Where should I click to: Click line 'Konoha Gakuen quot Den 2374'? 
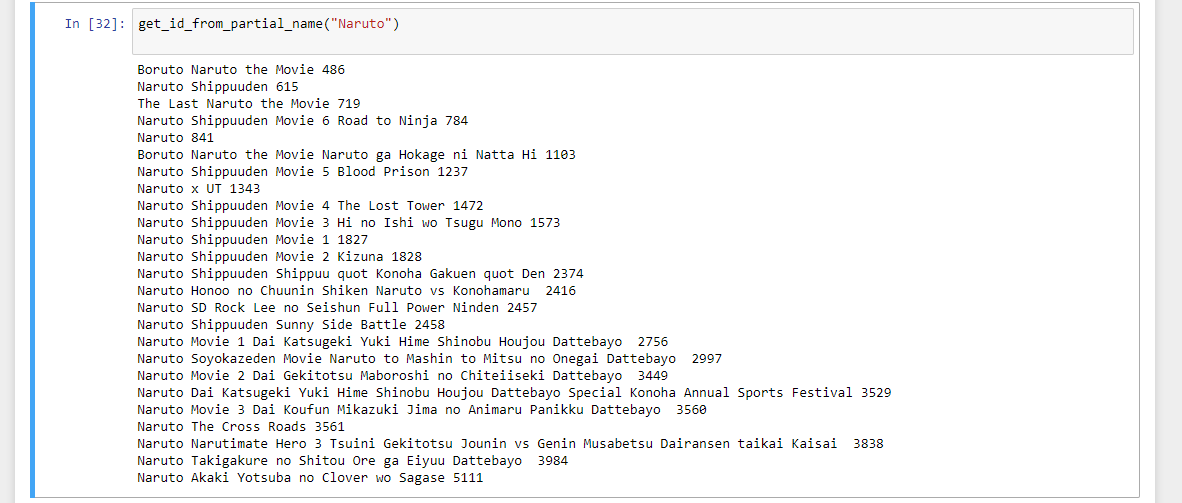(x=360, y=274)
